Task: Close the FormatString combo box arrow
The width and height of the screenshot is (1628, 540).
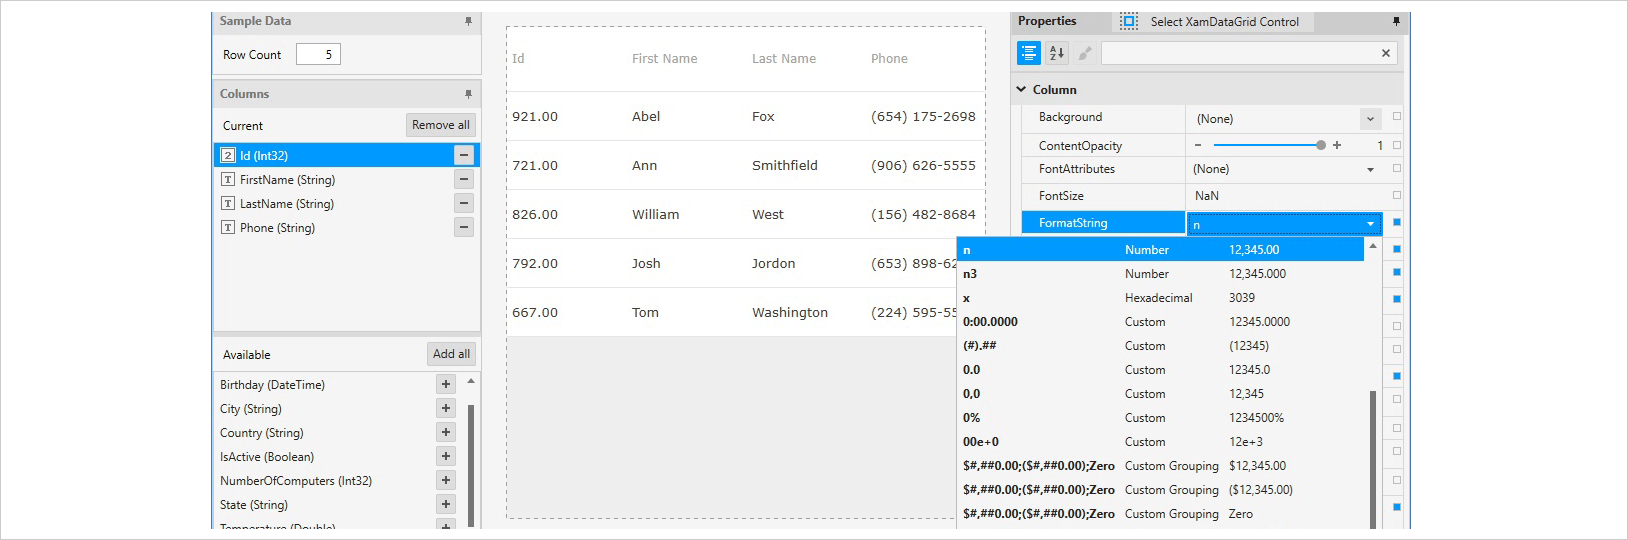Action: click(x=1371, y=224)
